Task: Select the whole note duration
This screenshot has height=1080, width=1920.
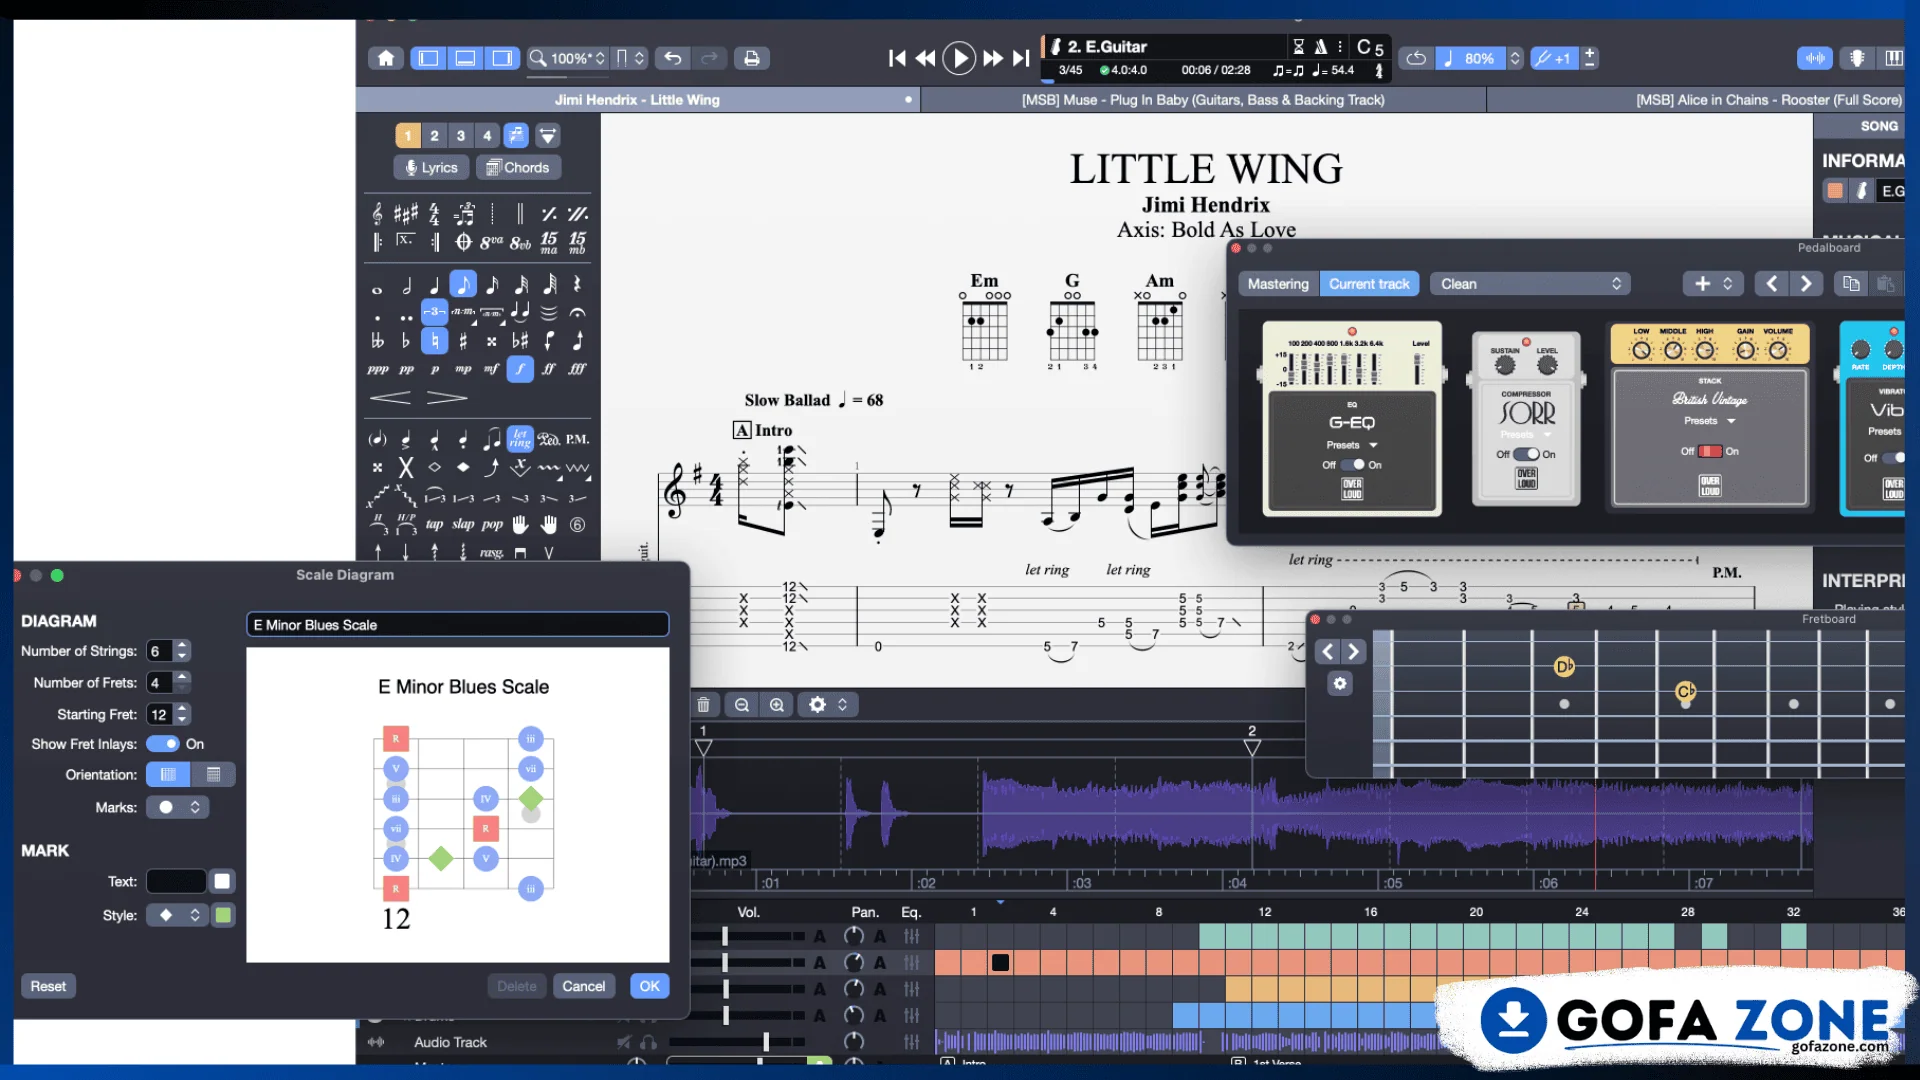Action: 377,289
